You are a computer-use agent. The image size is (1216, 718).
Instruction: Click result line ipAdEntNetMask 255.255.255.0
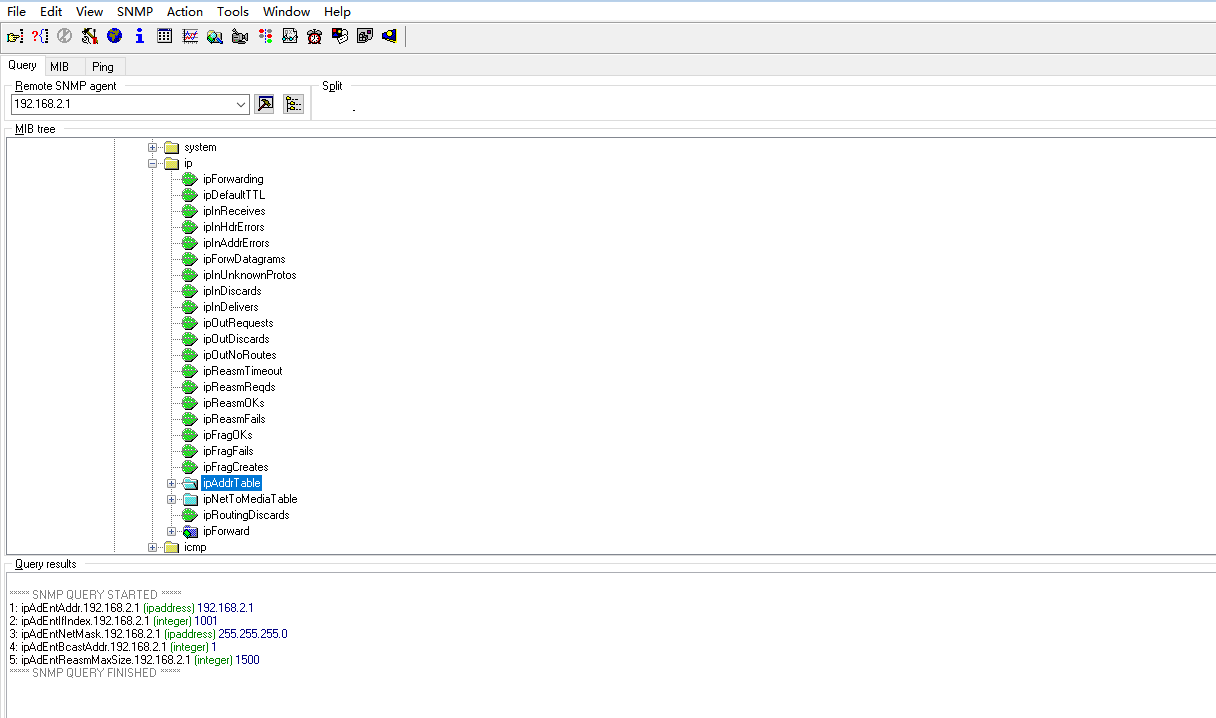(148, 634)
